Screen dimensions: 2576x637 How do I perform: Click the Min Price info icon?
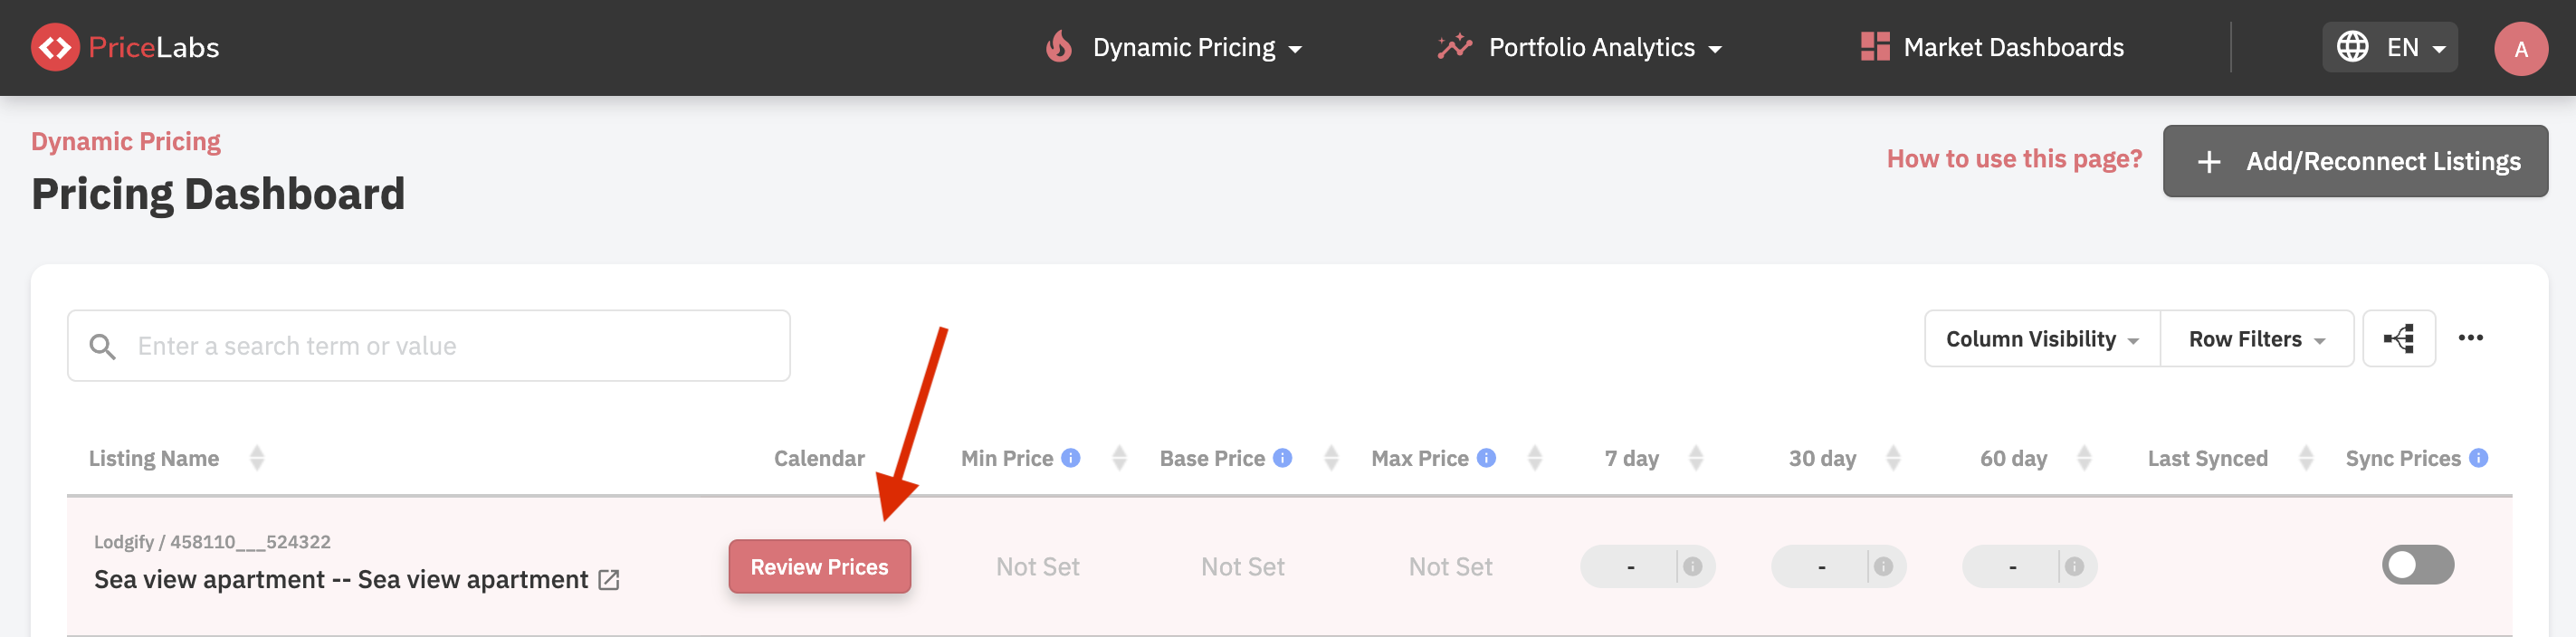[1070, 458]
